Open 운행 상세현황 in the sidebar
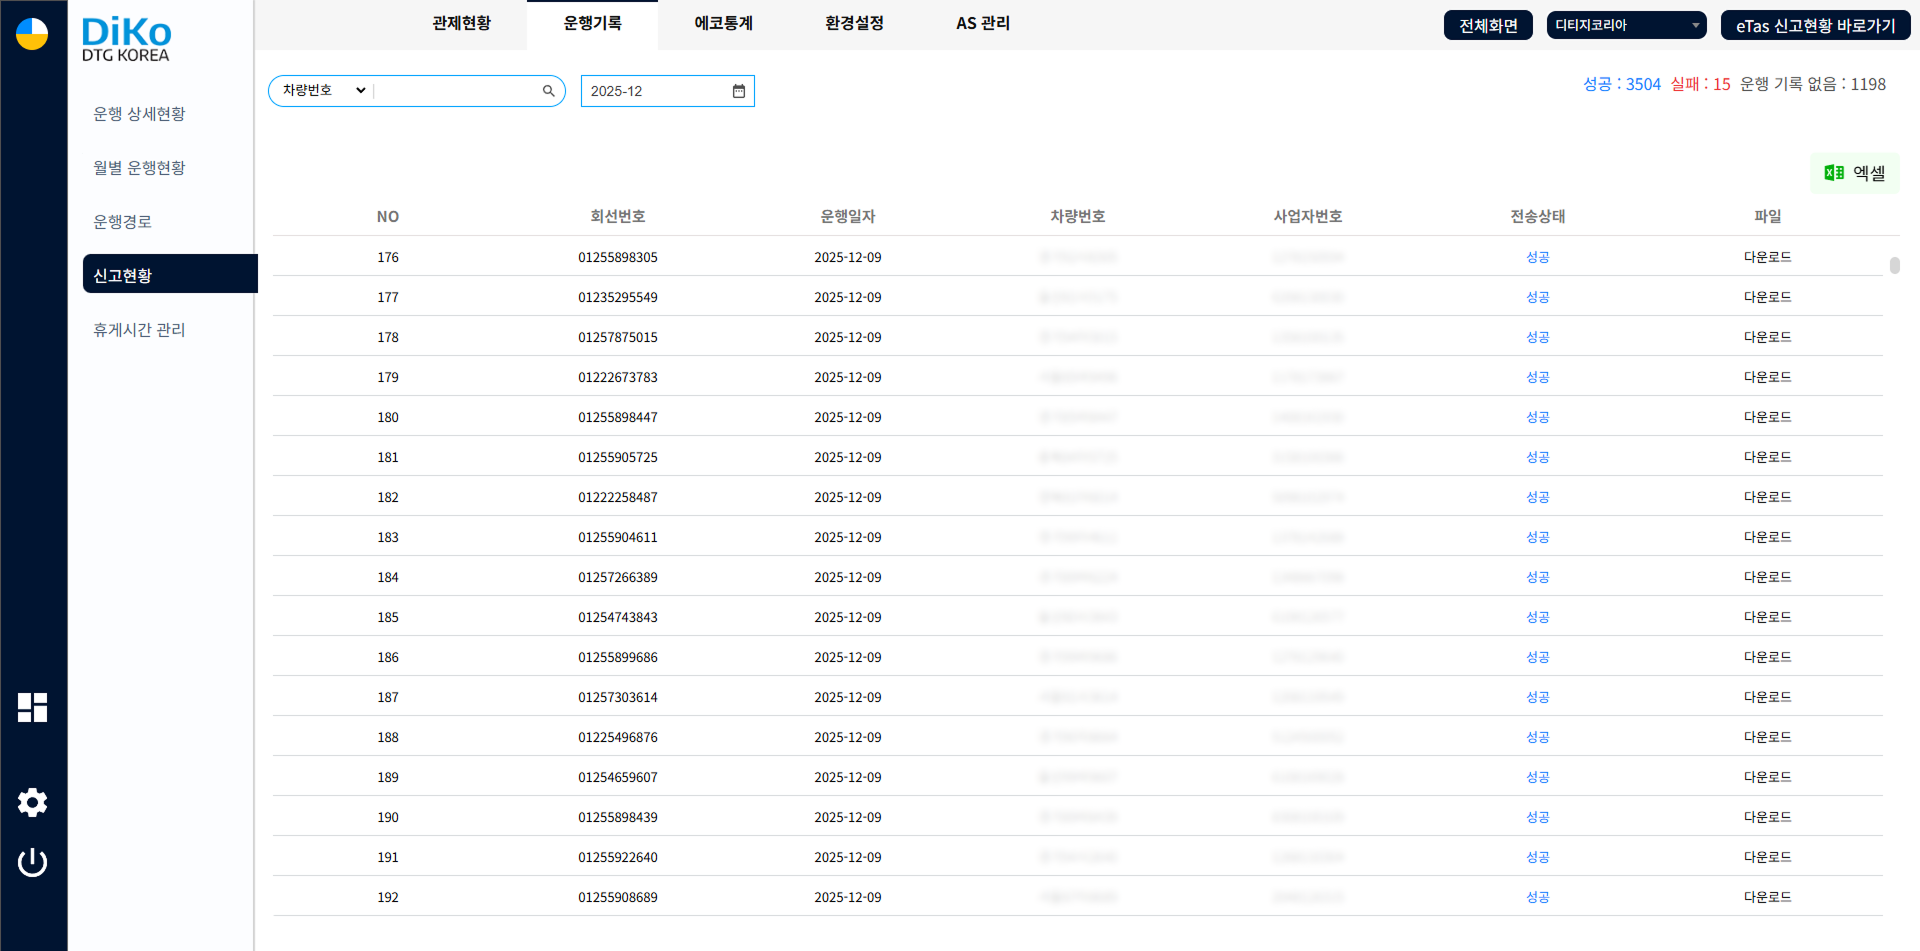Image resolution: width=1920 pixels, height=951 pixels. coord(139,114)
